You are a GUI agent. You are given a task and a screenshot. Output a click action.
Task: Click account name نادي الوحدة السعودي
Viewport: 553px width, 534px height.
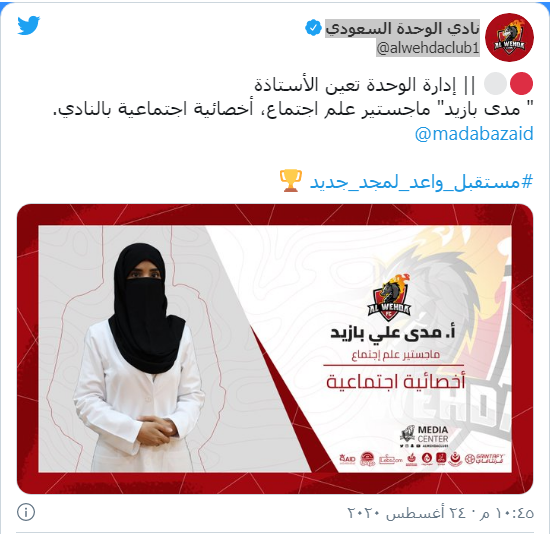click(402, 28)
